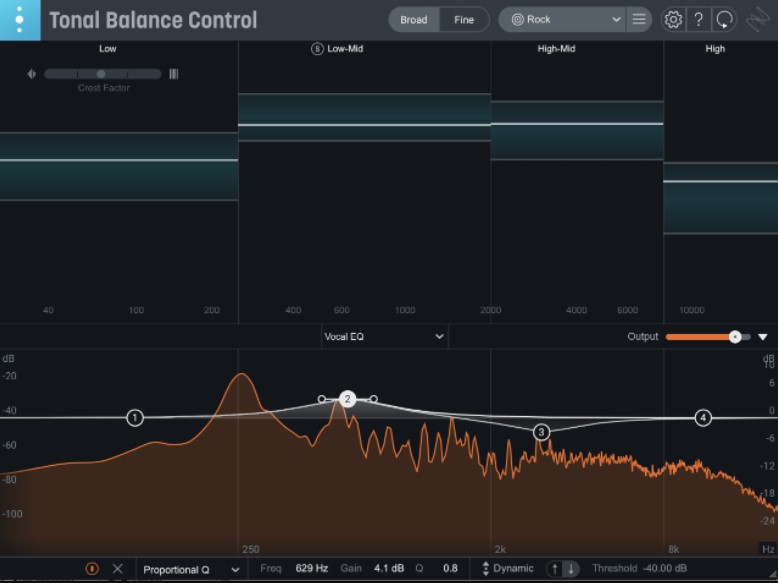Screen dimensions: 778x583
Task: Click the bars icon right of Crest Factor
Action: tap(174, 74)
